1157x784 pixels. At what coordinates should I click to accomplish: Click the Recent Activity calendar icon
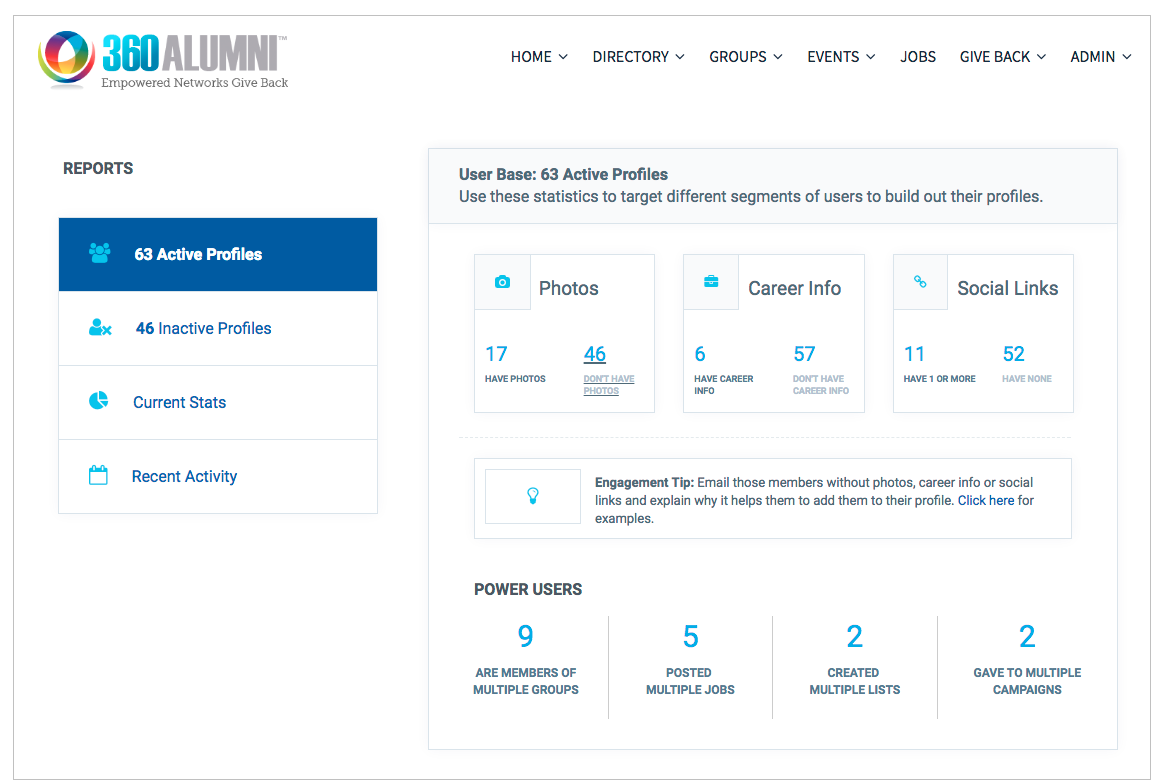coord(98,475)
